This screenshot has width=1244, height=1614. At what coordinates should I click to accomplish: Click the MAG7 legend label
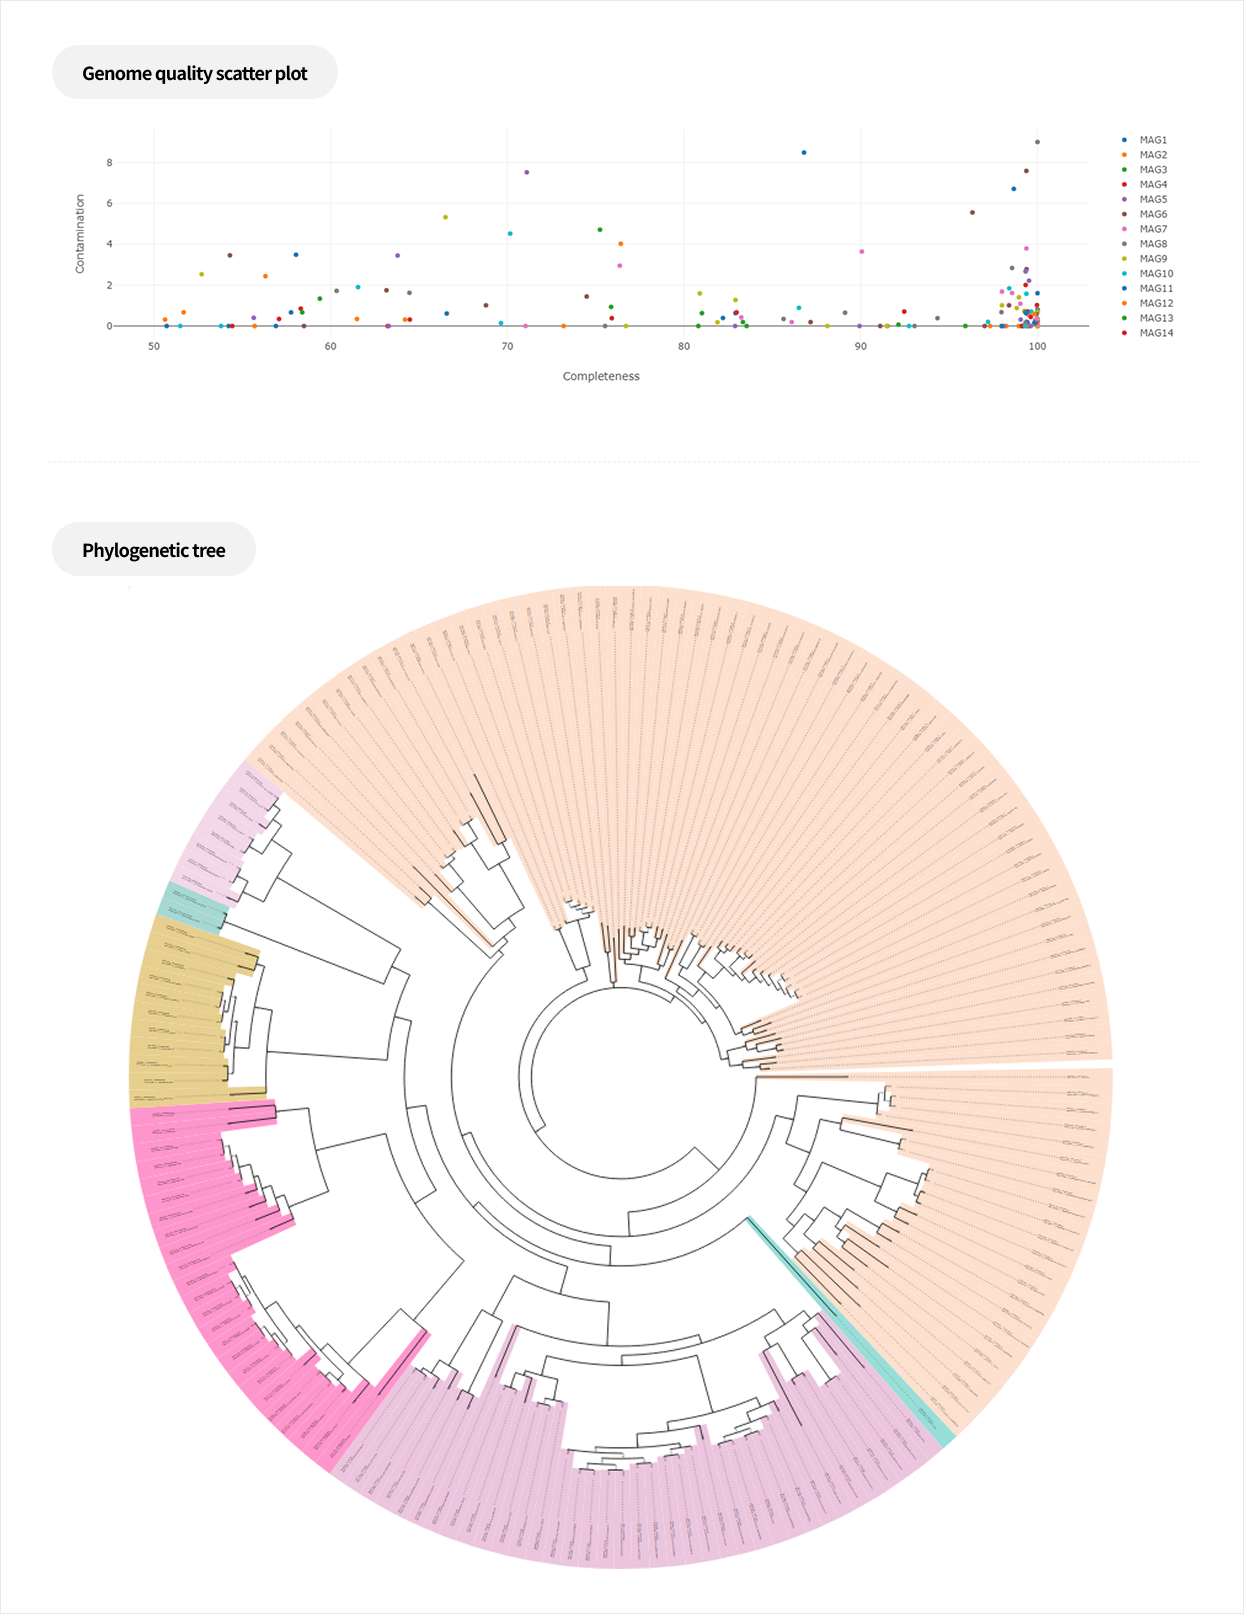click(x=1152, y=229)
